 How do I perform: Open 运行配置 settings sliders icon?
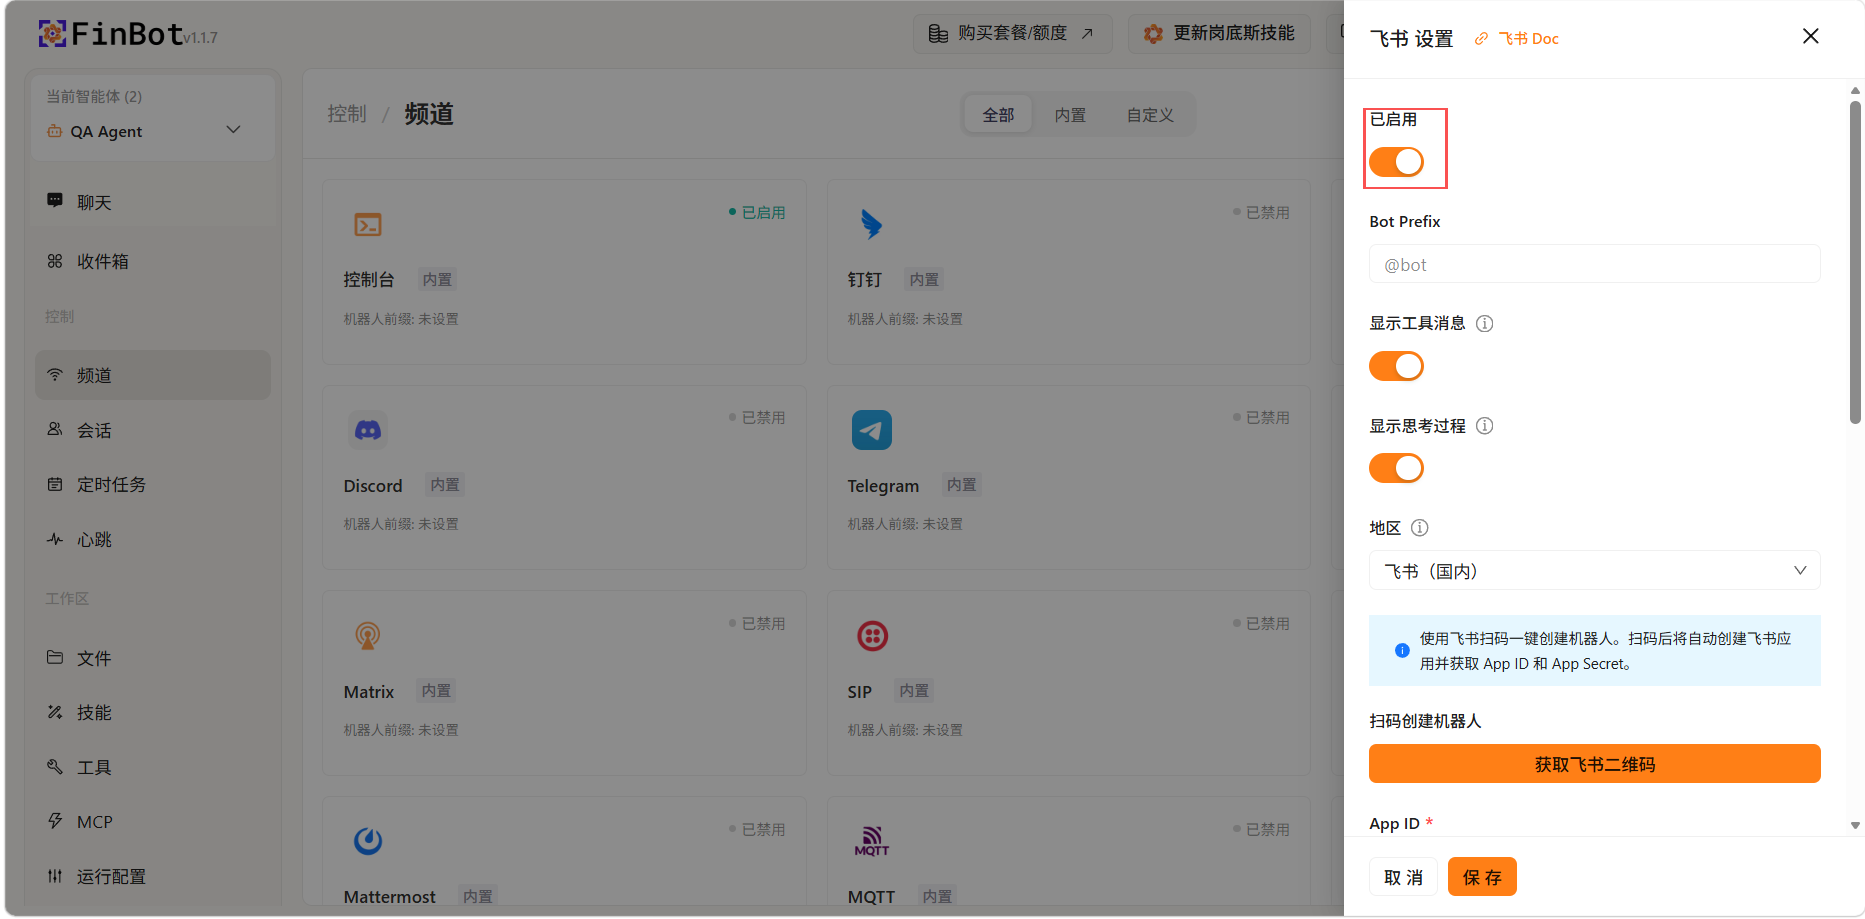(55, 876)
